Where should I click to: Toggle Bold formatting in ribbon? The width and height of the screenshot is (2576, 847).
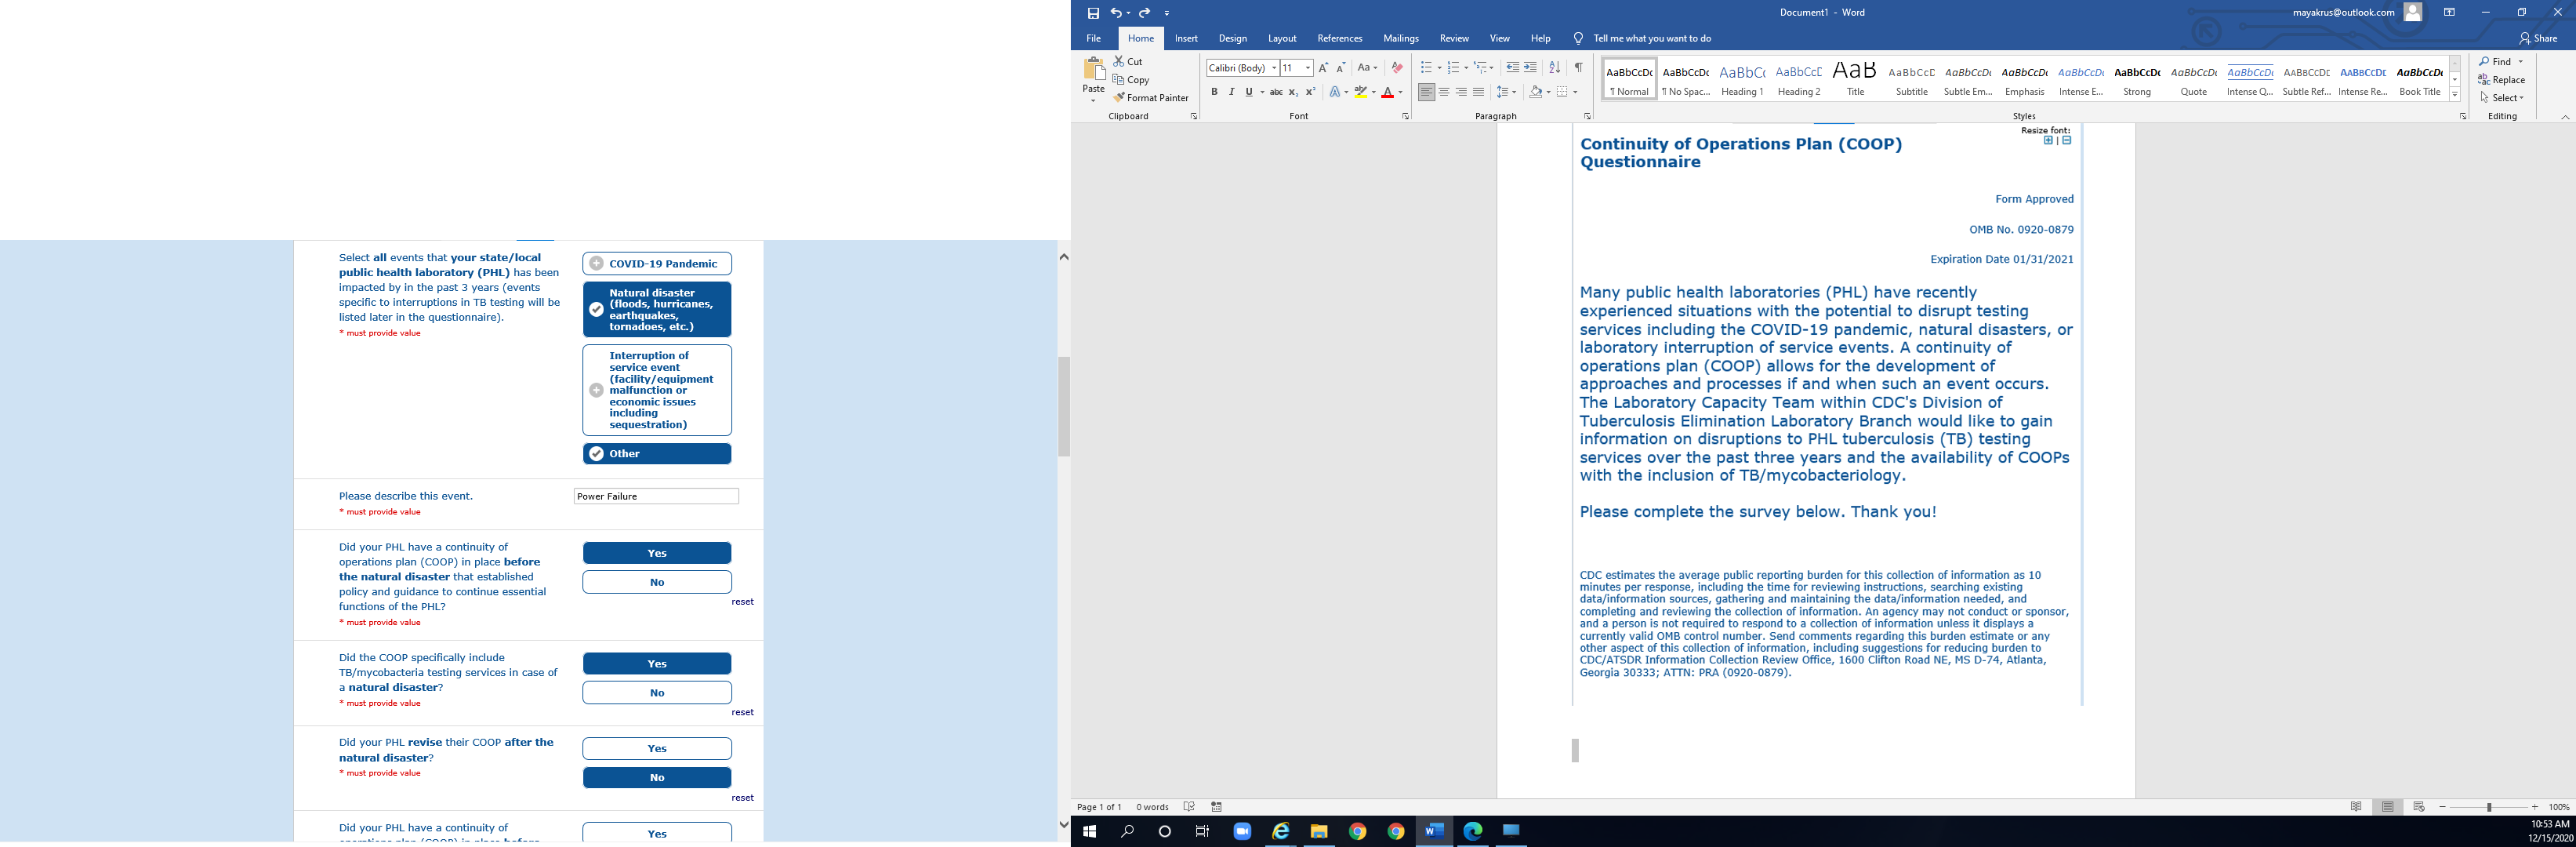[1214, 92]
